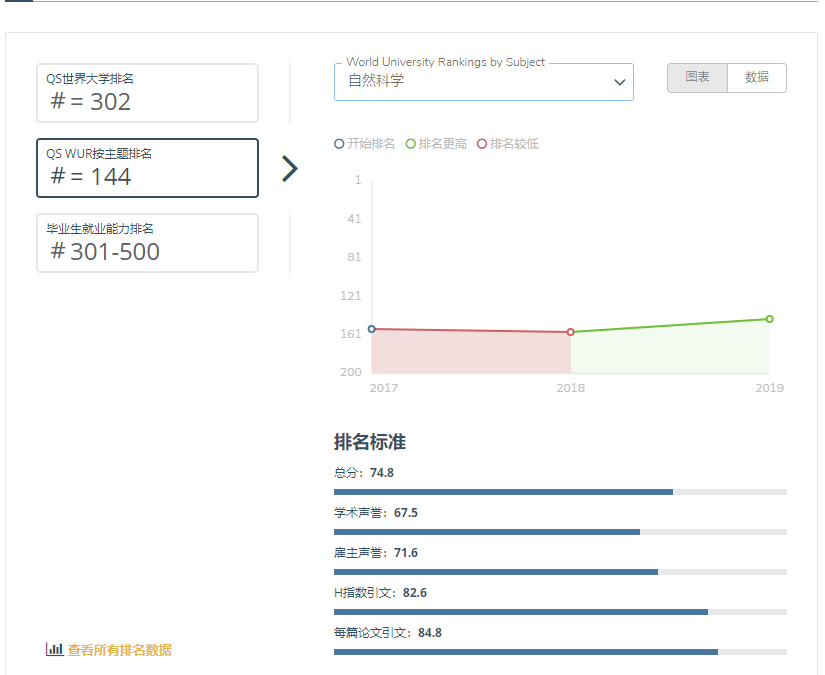Image resolution: width=825 pixels, height=675 pixels.
Task: Click the 学术声誉 score bar
Action: pyautogui.click(x=560, y=532)
